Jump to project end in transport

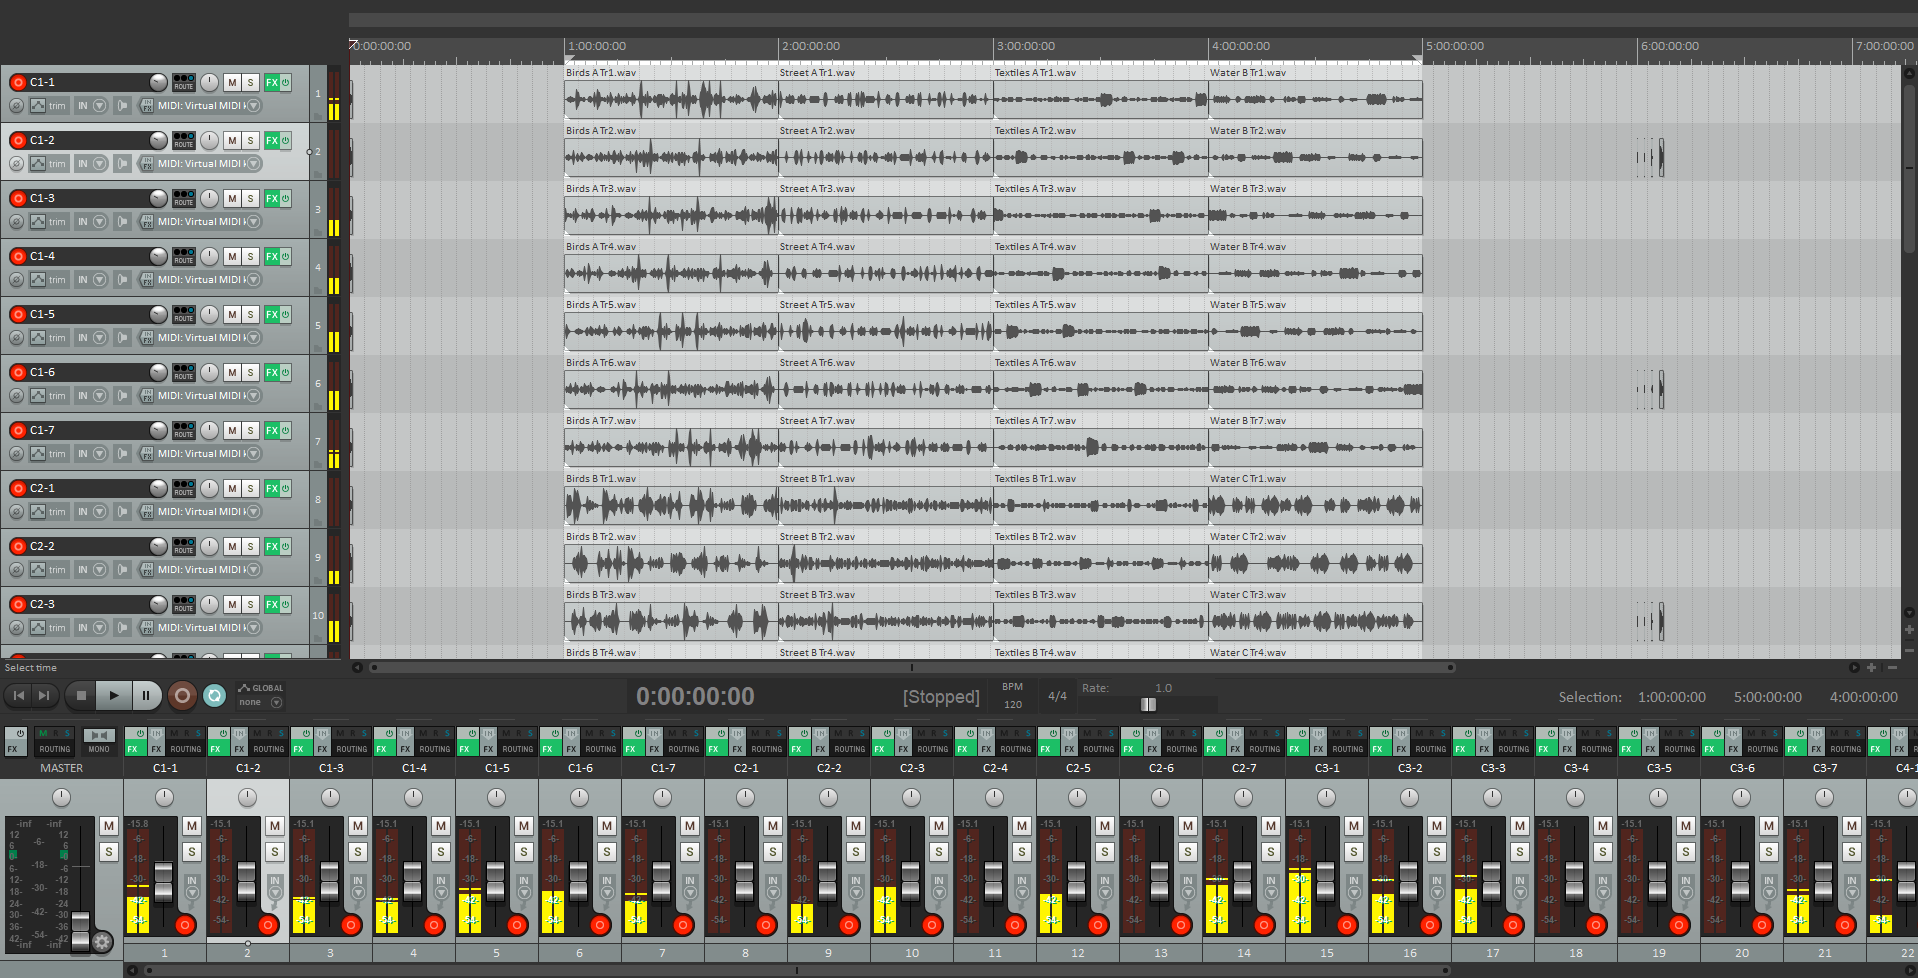(44, 695)
